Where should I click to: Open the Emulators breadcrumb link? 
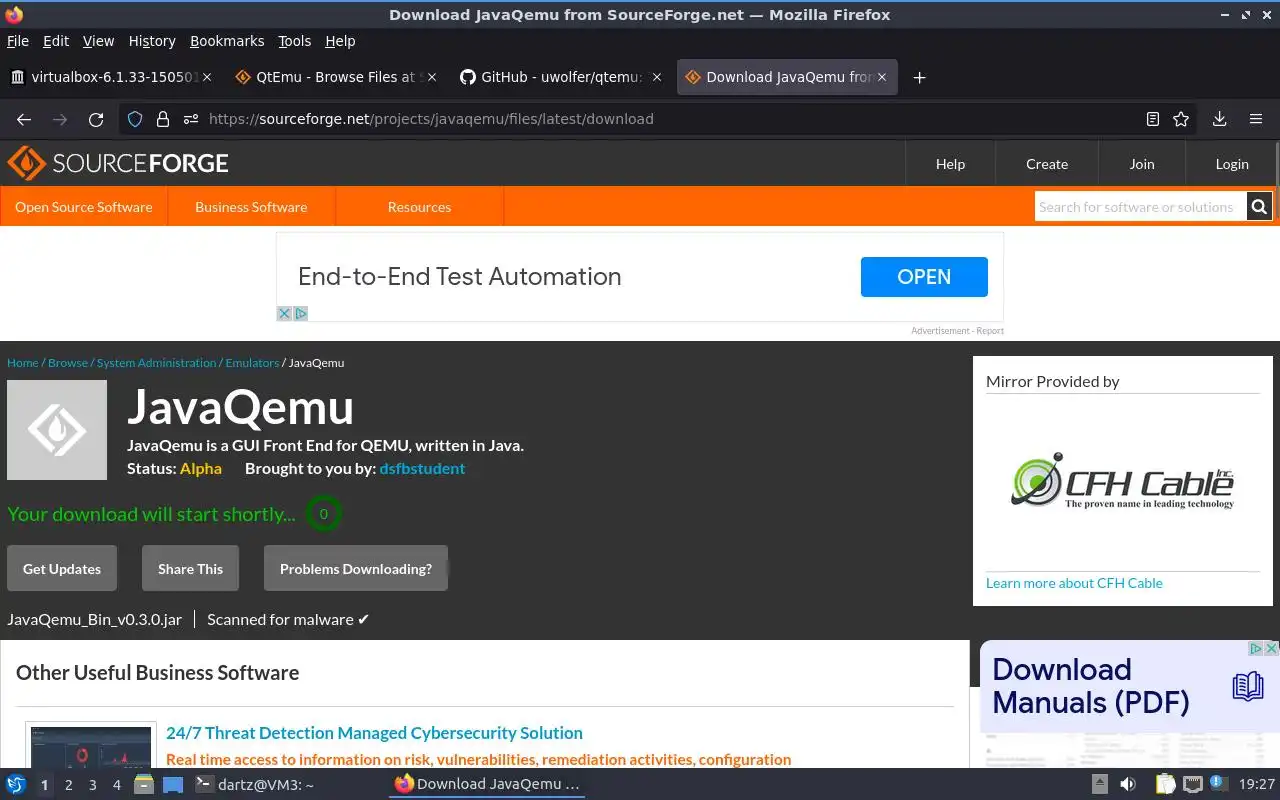pos(252,363)
